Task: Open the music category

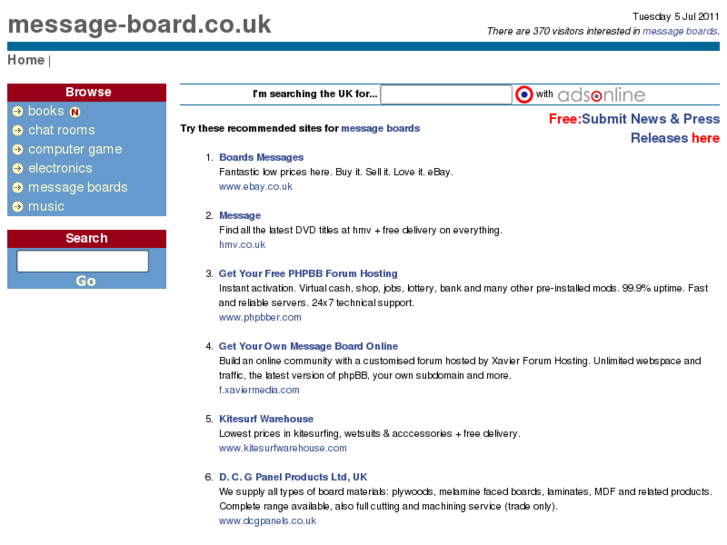Action: click(x=46, y=206)
